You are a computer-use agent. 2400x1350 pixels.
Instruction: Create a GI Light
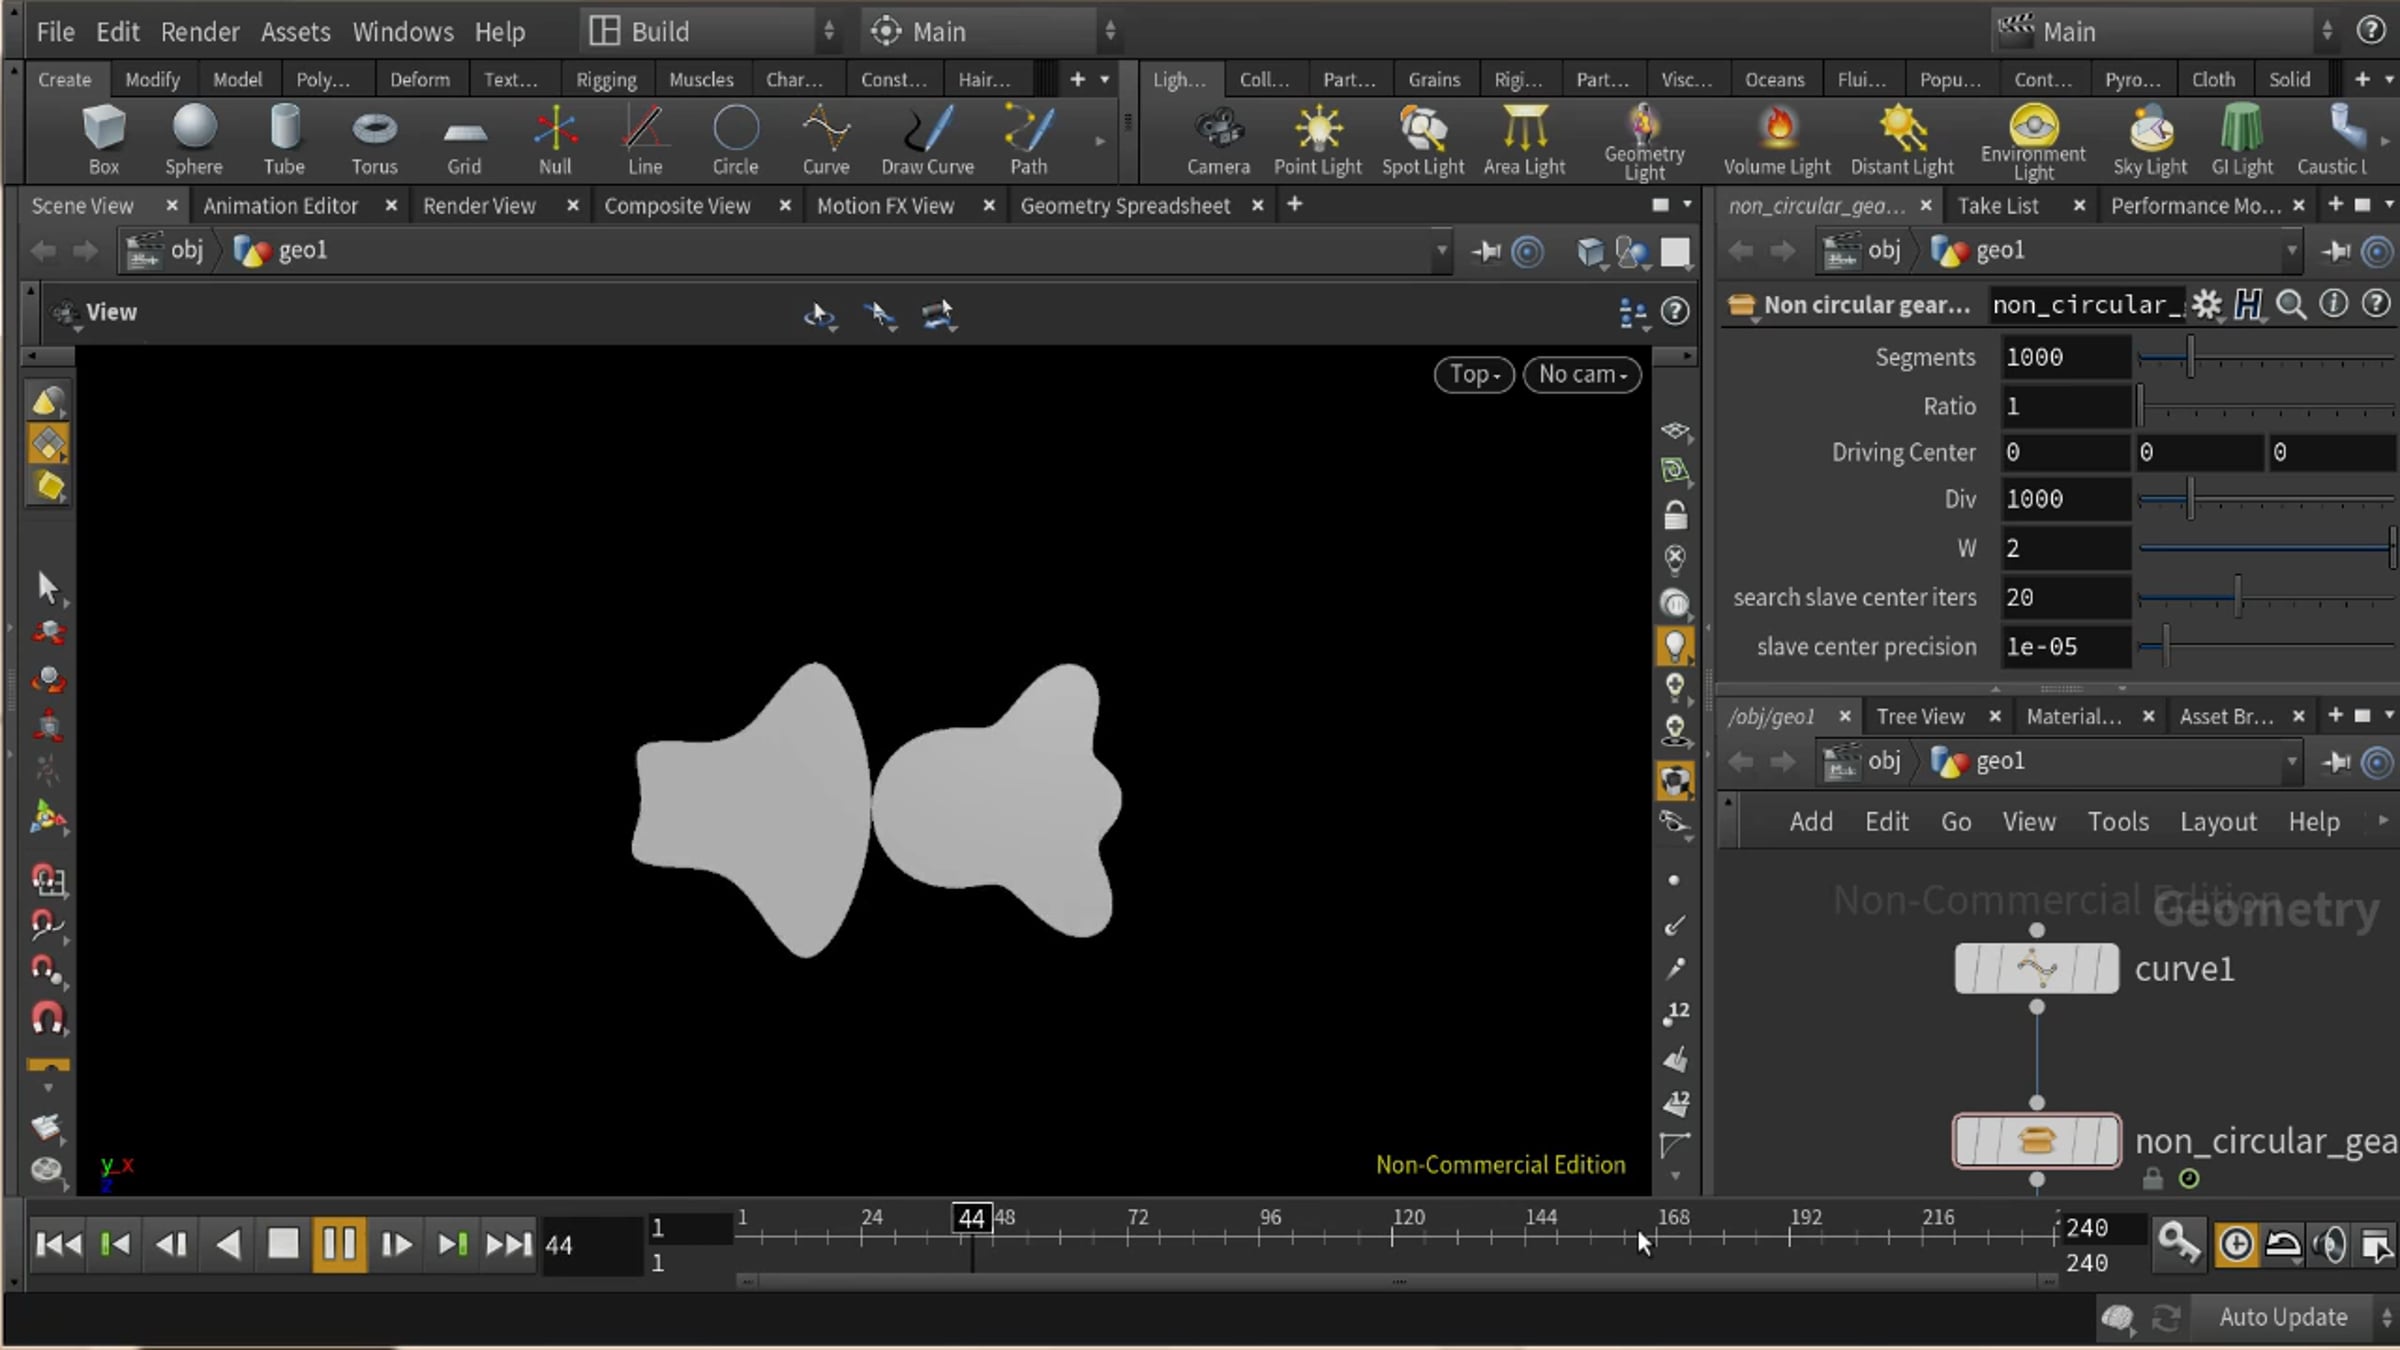[x=2242, y=140]
